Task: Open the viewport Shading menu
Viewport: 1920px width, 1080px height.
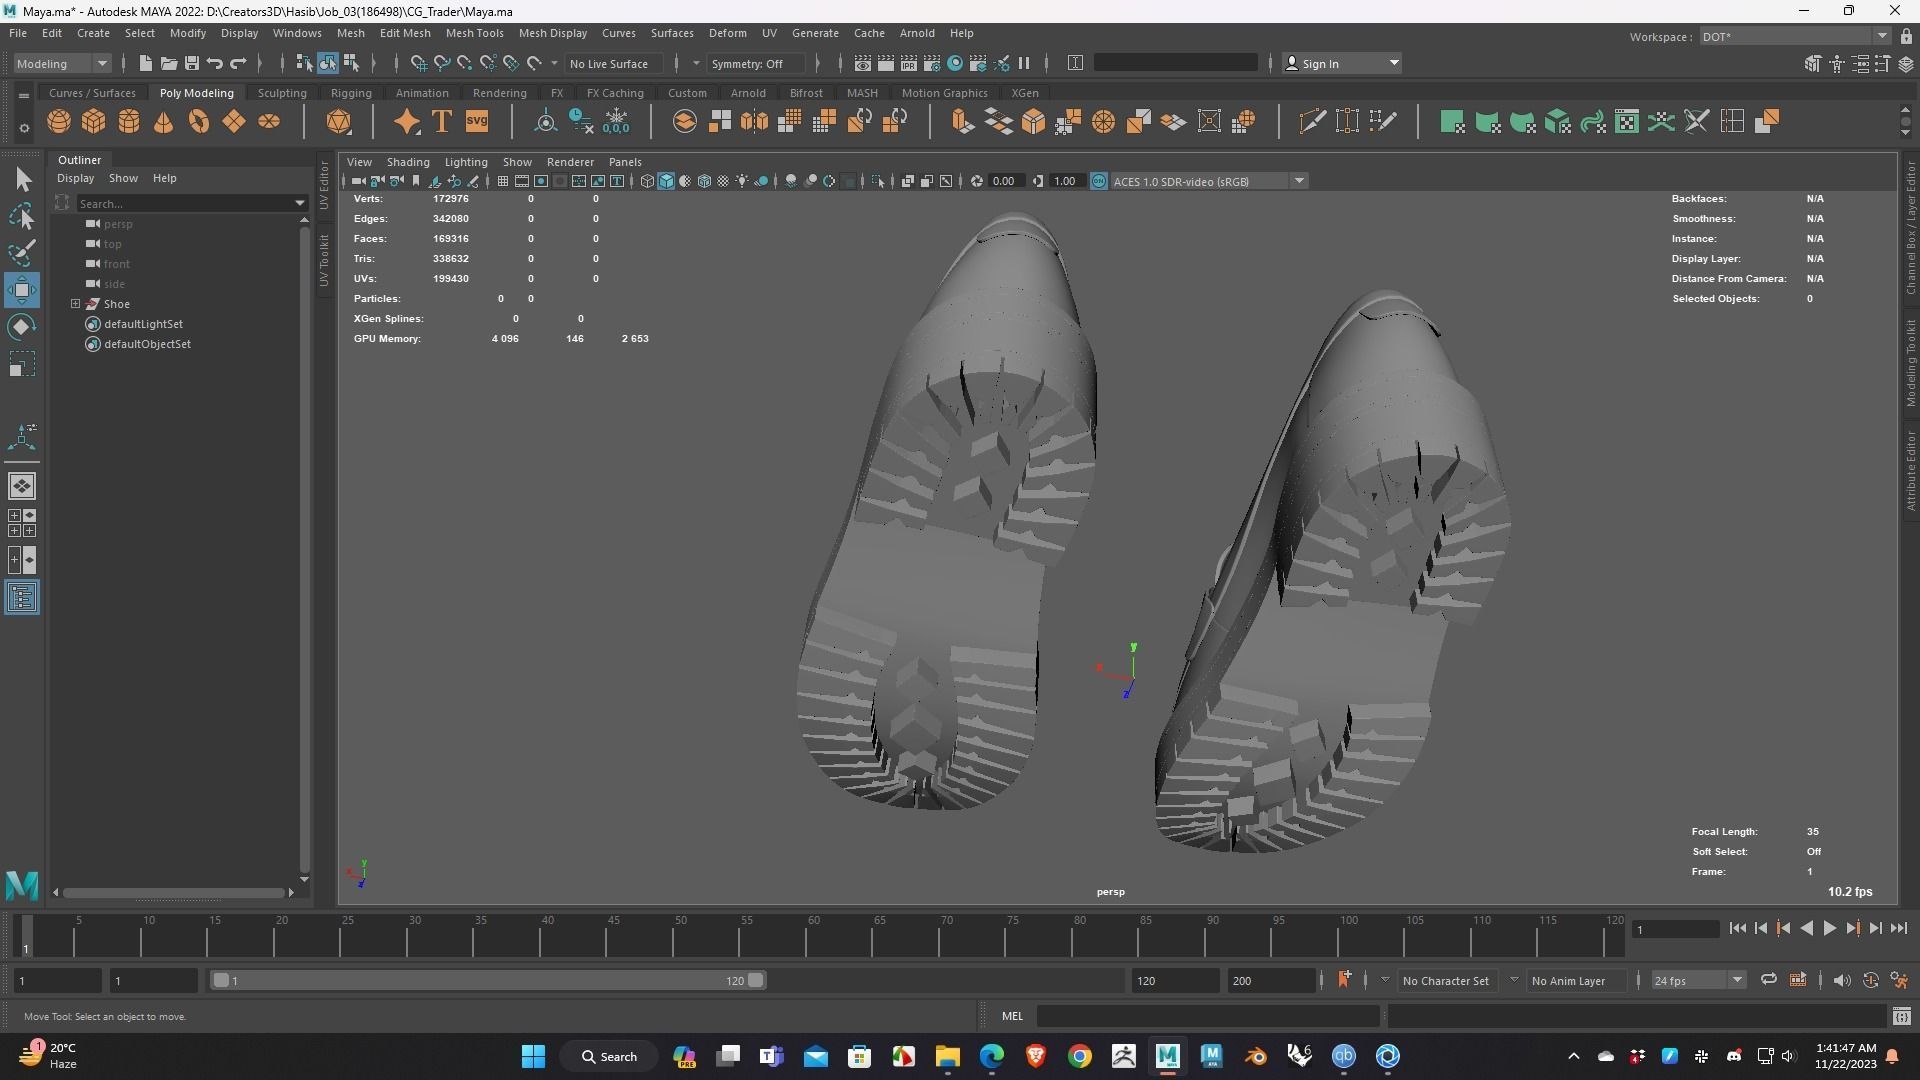Action: click(408, 162)
